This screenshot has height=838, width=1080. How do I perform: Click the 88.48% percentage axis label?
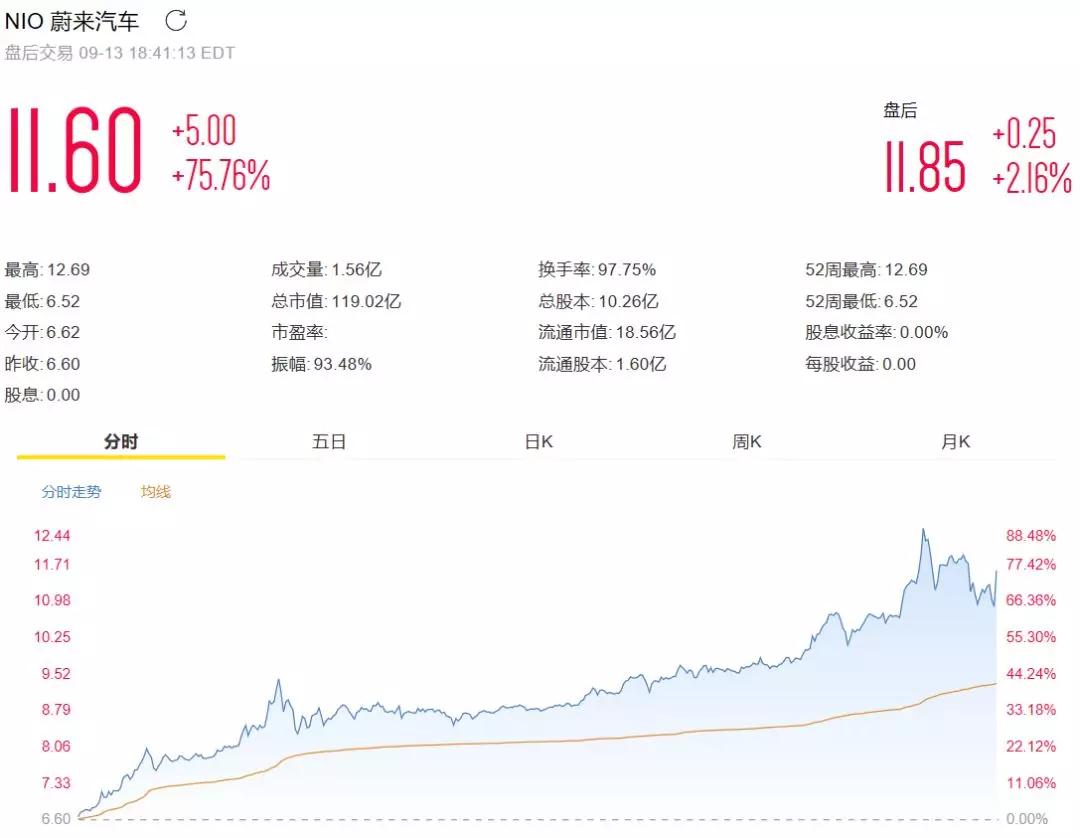pos(1030,536)
